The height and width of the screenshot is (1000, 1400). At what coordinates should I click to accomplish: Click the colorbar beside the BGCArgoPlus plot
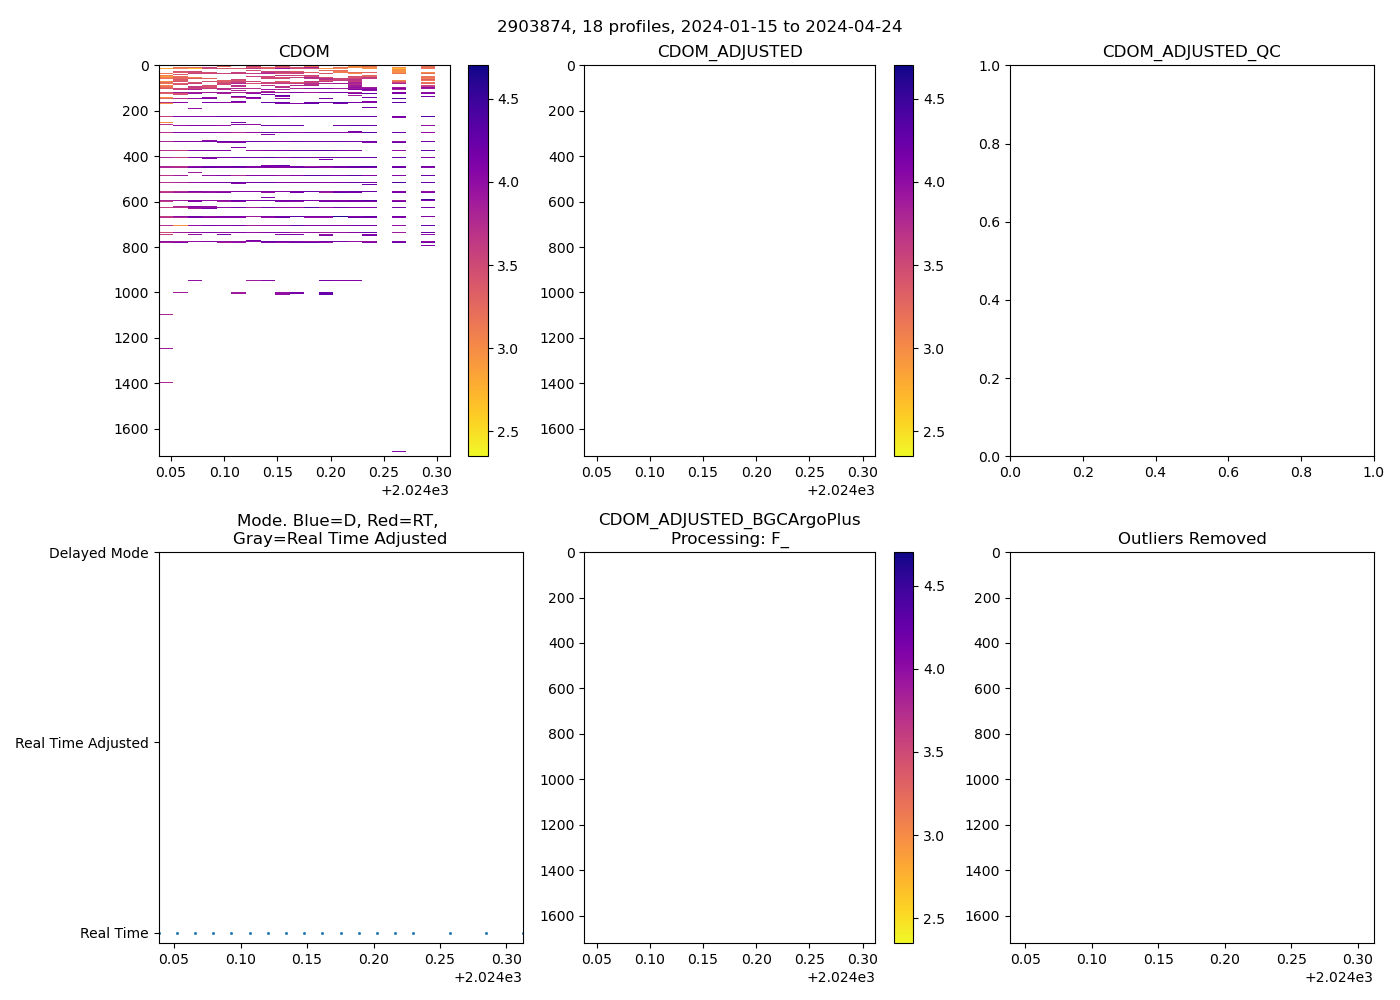pos(903,747)
